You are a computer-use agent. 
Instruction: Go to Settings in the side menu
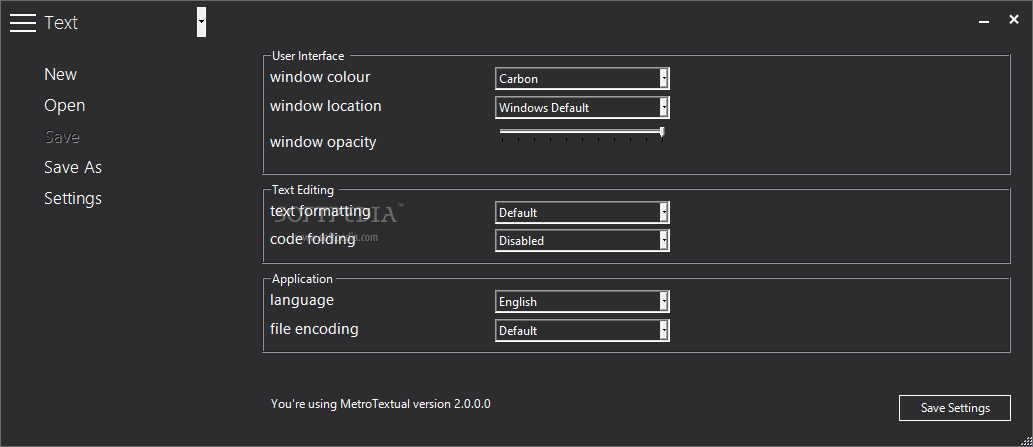[73, 199]
